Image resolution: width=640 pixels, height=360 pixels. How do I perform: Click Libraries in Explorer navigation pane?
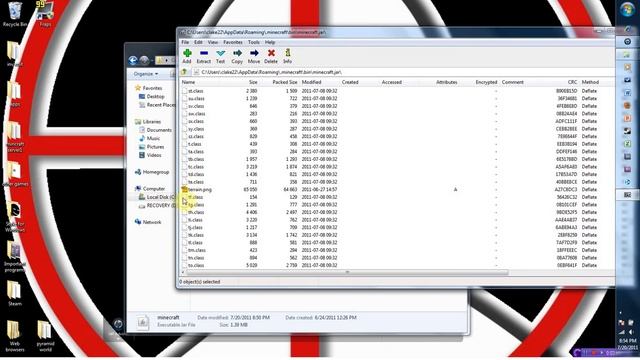151,122
